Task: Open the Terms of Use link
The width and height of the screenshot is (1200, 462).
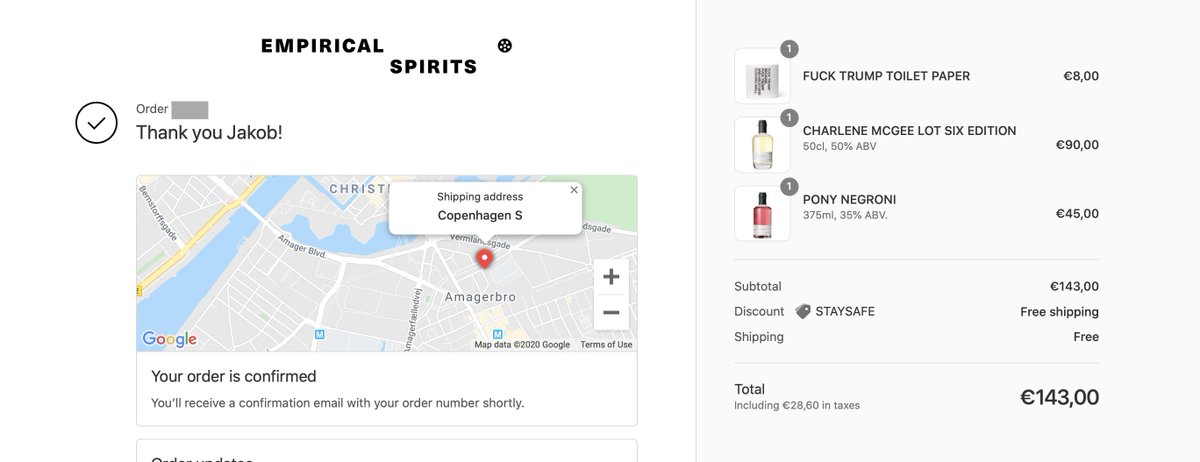Action: pyautogui.click(x=606, y=345)
